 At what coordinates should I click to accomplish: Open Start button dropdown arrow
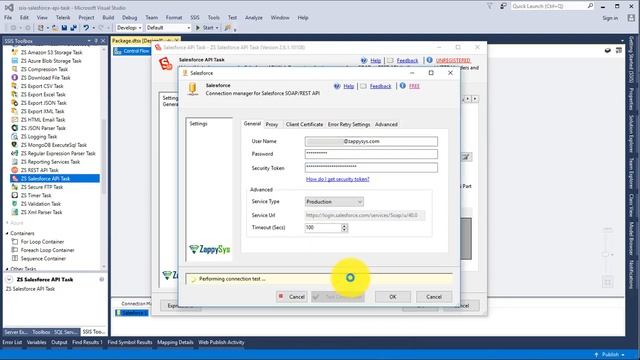click(217, 28)
